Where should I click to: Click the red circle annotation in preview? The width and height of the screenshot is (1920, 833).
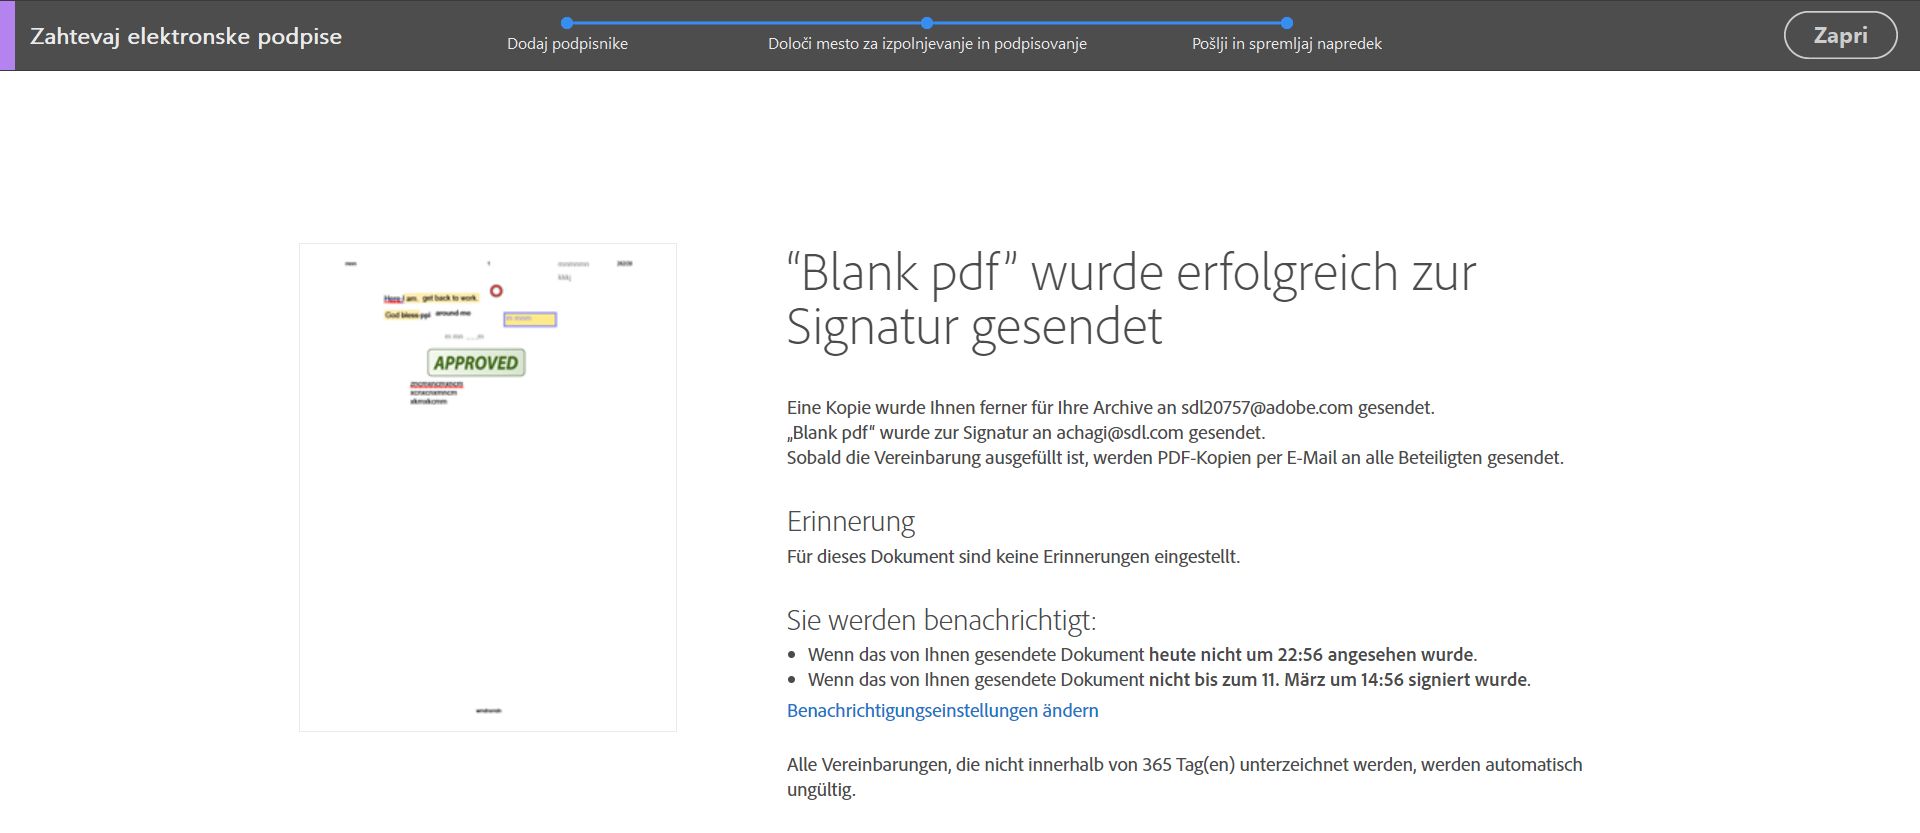(x=496, y=291)
